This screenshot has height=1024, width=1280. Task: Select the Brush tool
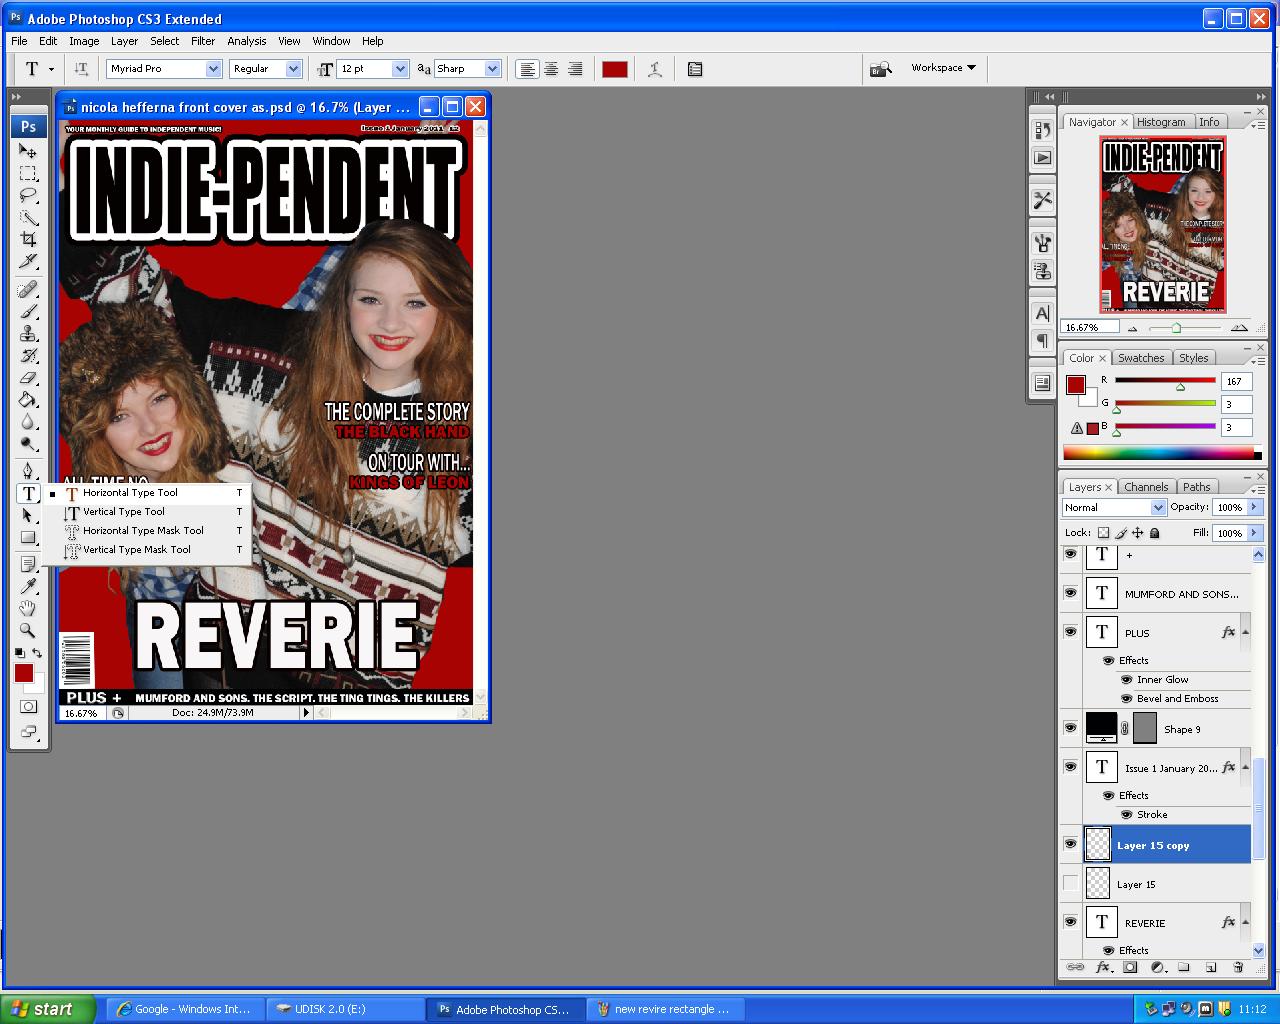[28, 312]
